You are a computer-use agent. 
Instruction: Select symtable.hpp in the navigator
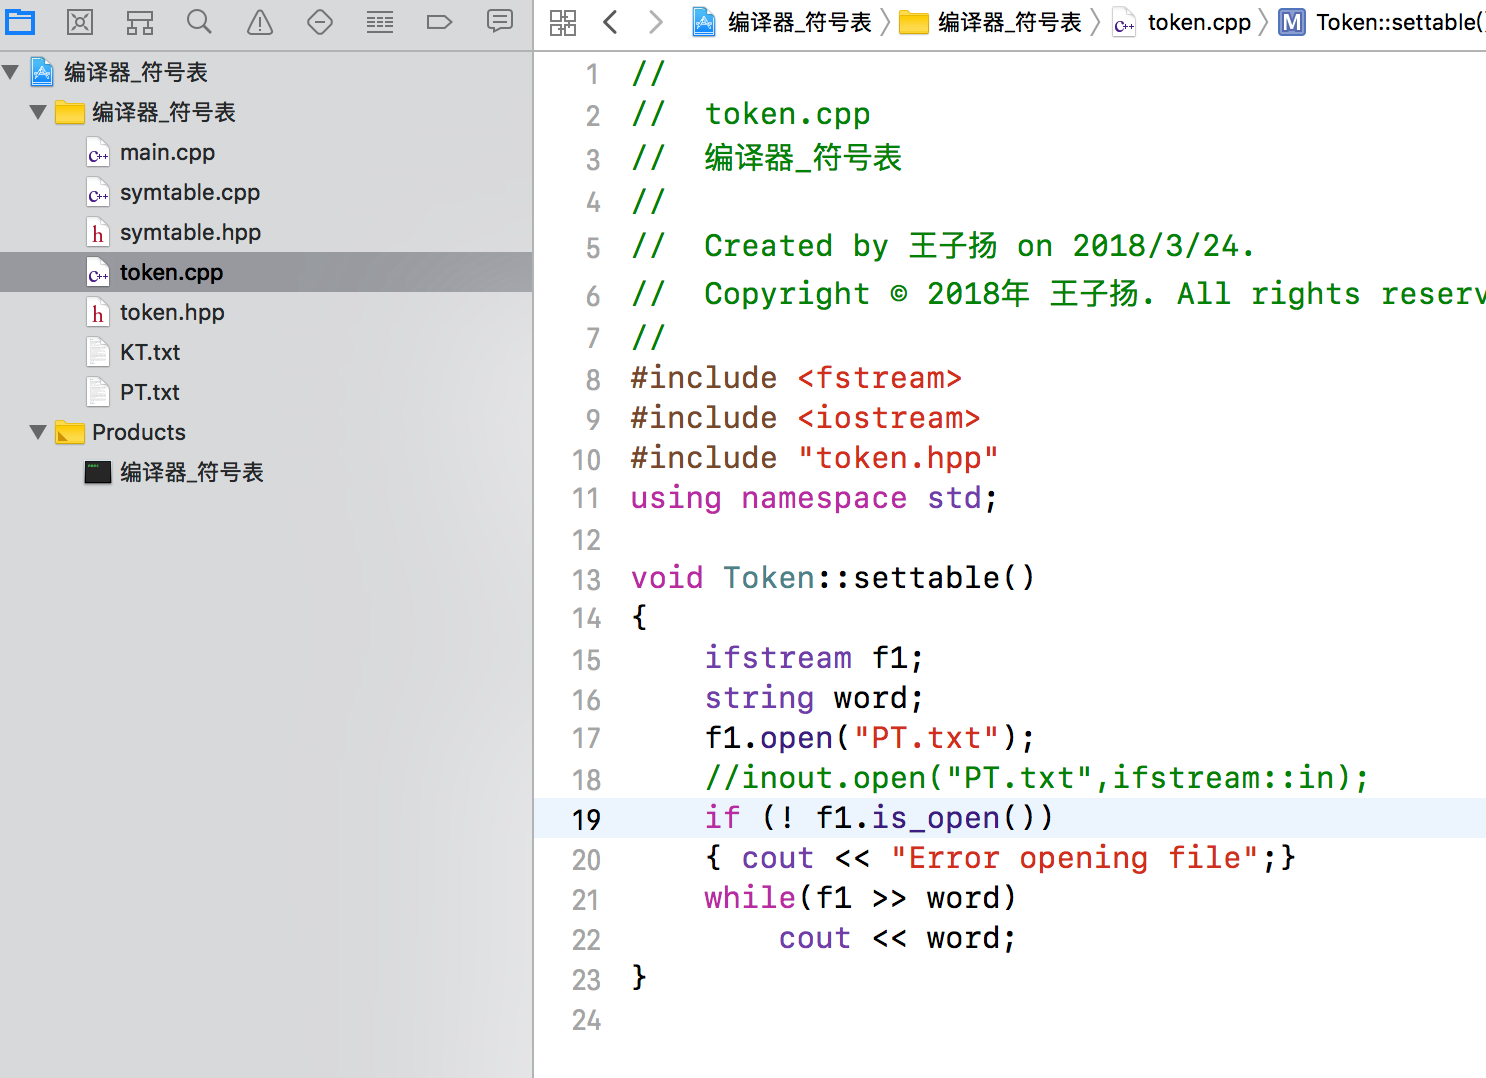point(266,232)
